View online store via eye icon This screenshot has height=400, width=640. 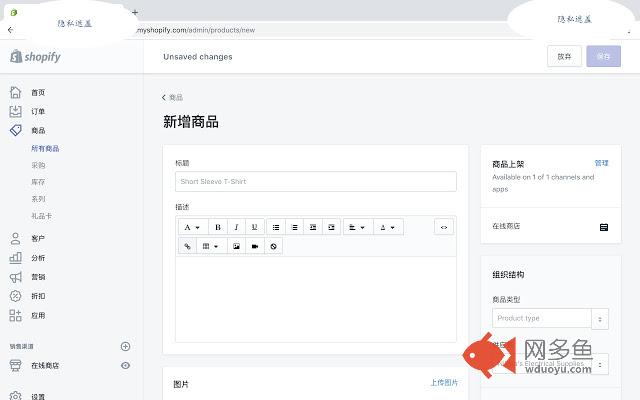pos(125,365)
